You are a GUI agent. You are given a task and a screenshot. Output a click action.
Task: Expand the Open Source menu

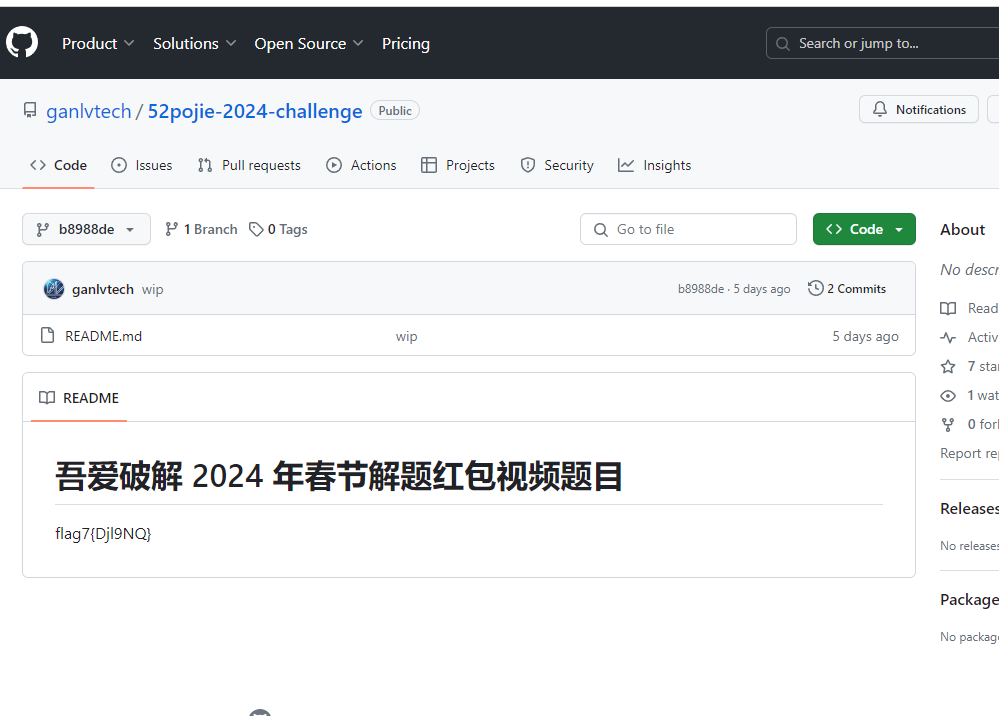(x=309, y=43)
